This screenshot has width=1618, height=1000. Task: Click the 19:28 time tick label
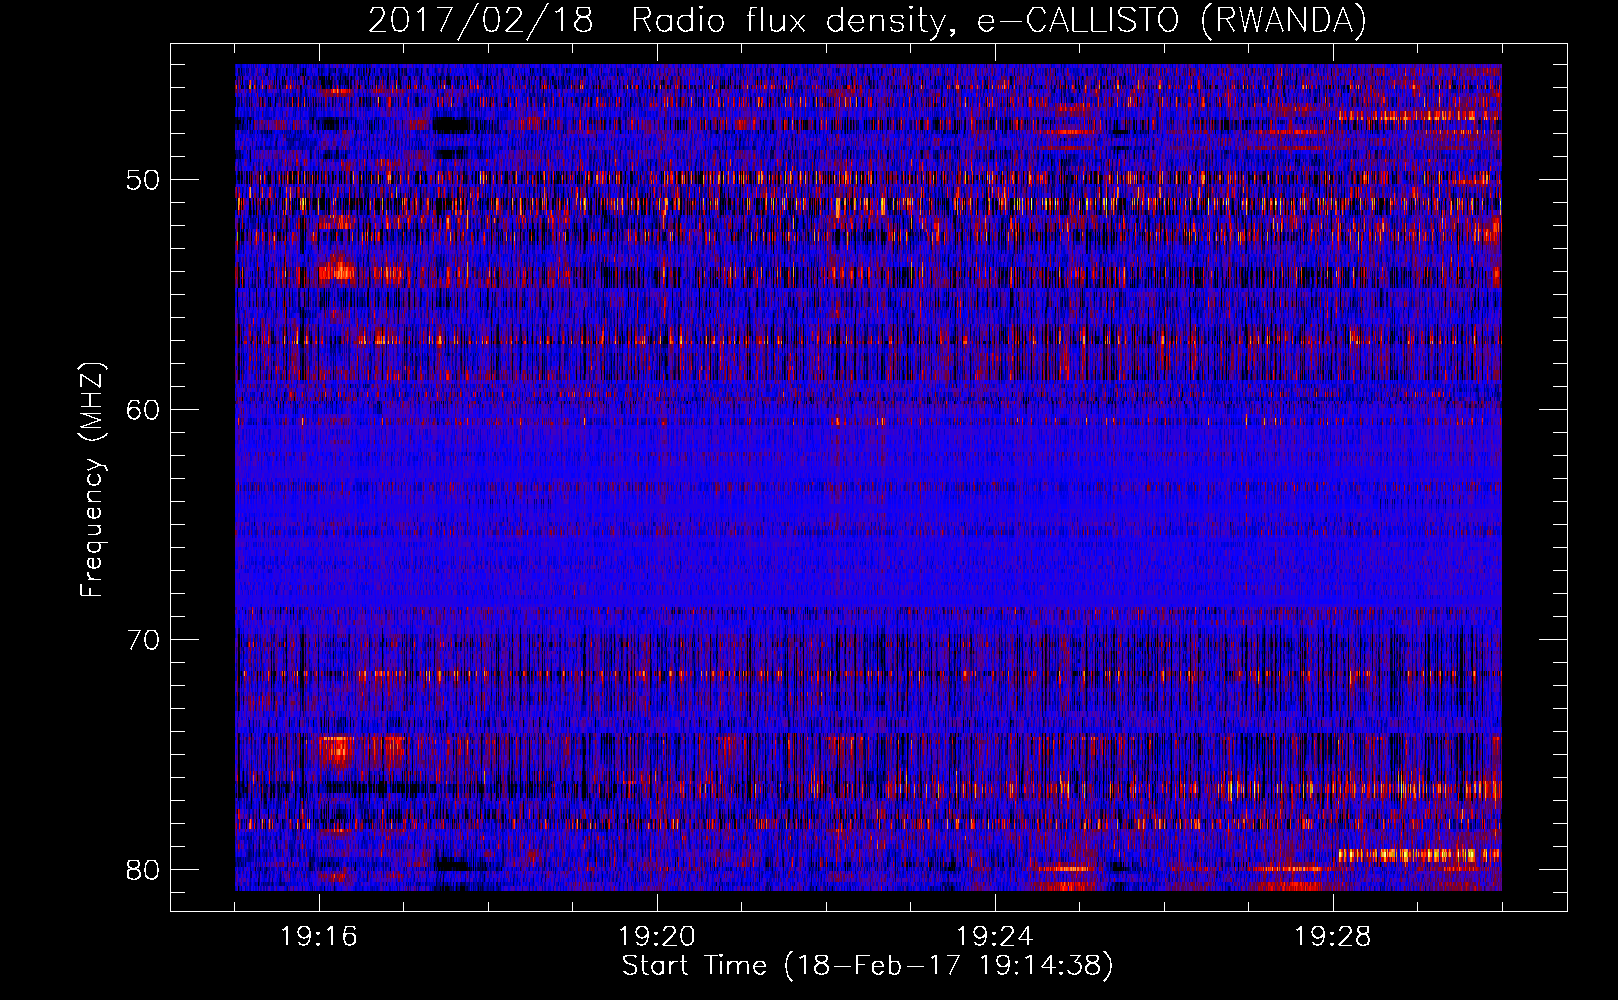click(x=1333, y=937)
